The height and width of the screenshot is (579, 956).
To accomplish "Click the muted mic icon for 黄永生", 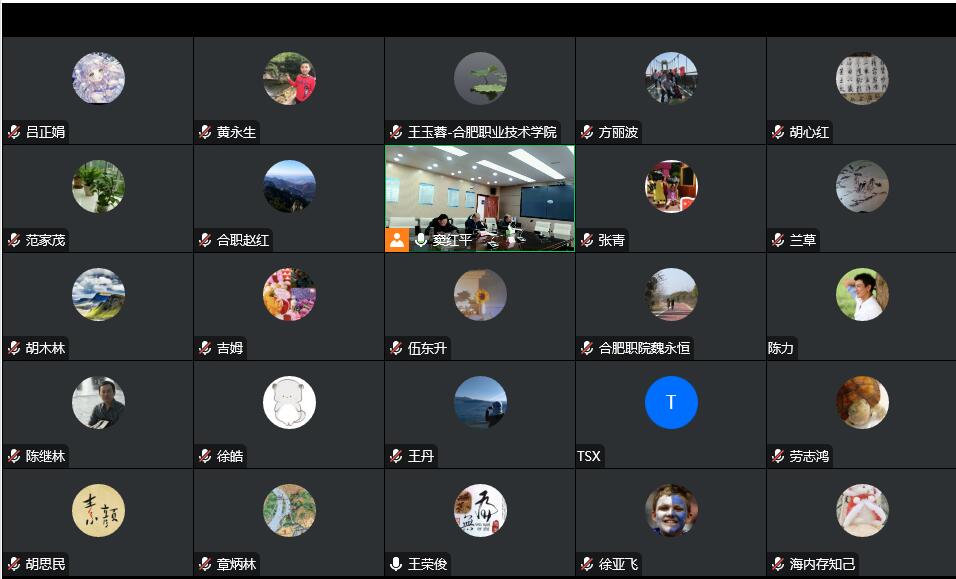I will 205,132.
